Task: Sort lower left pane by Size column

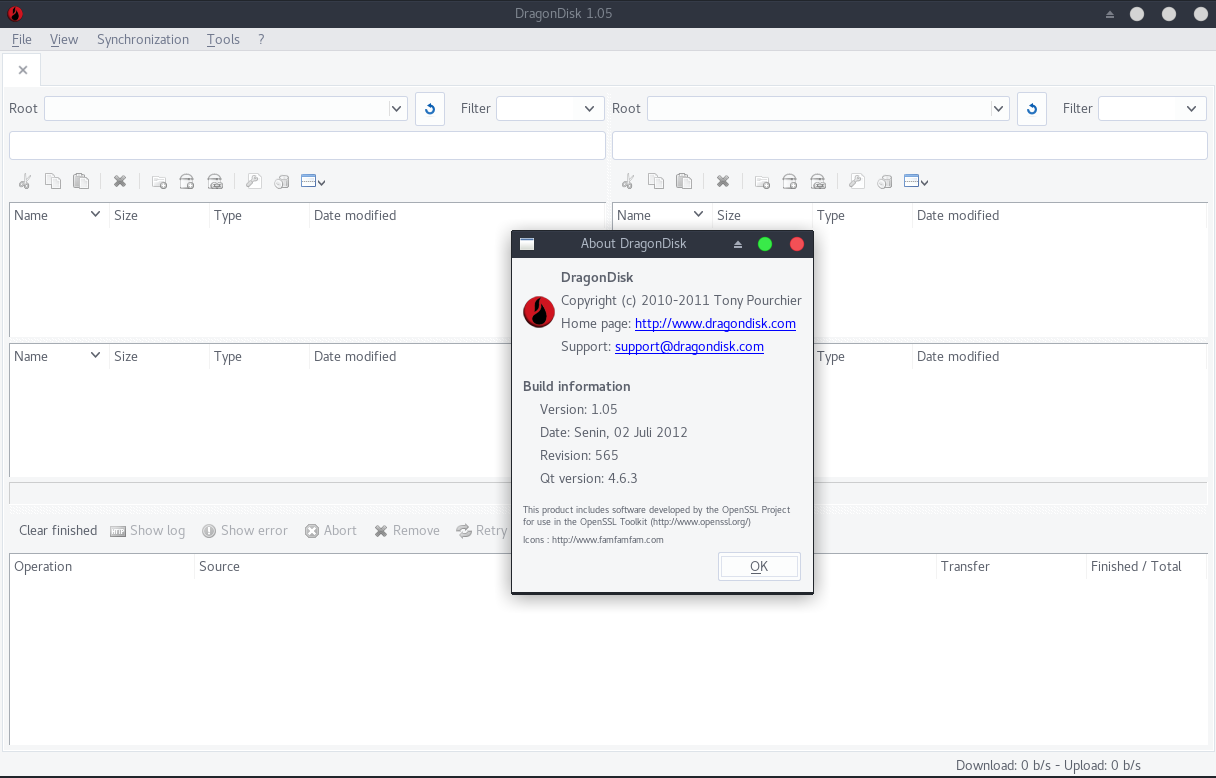Action: (159, 356)
